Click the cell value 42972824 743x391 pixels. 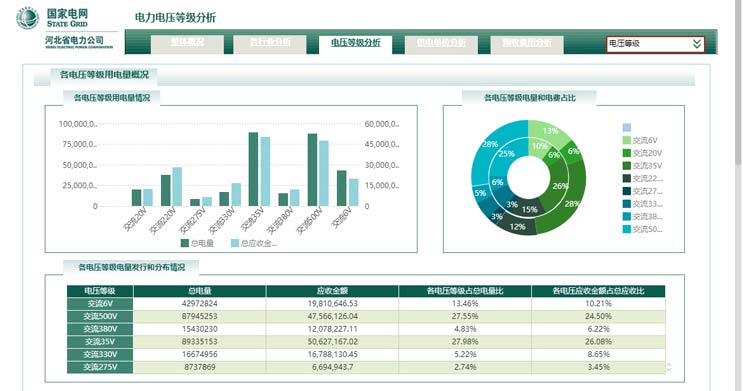(x=199, y=304)
